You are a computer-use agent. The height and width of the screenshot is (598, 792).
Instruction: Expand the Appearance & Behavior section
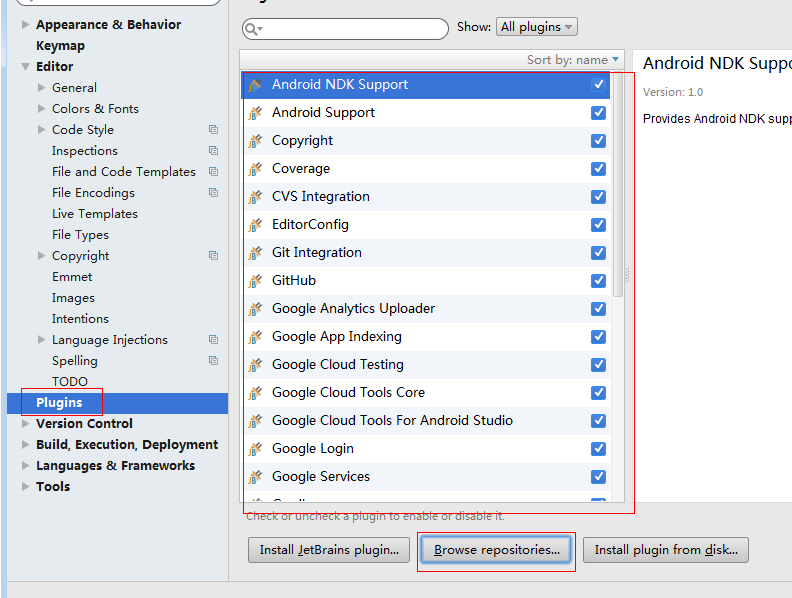tap(25, 24)
